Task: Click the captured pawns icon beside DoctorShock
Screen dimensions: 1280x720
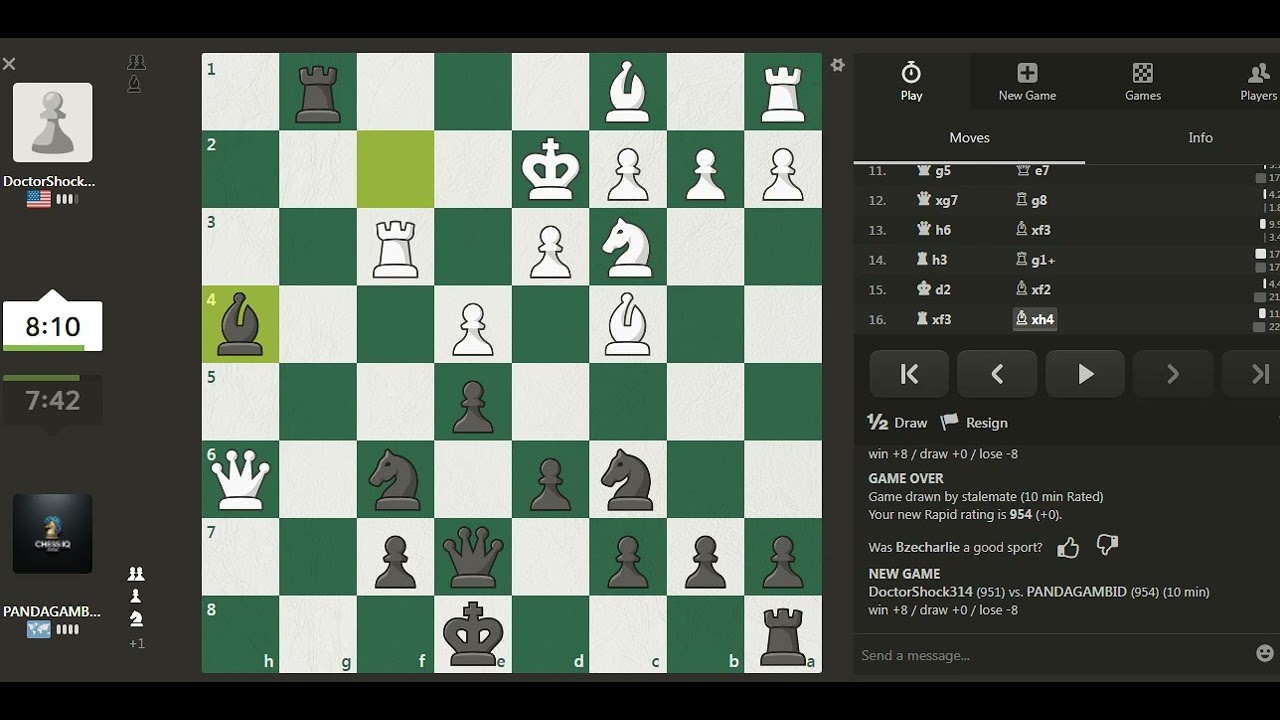Action: [136, 63]
